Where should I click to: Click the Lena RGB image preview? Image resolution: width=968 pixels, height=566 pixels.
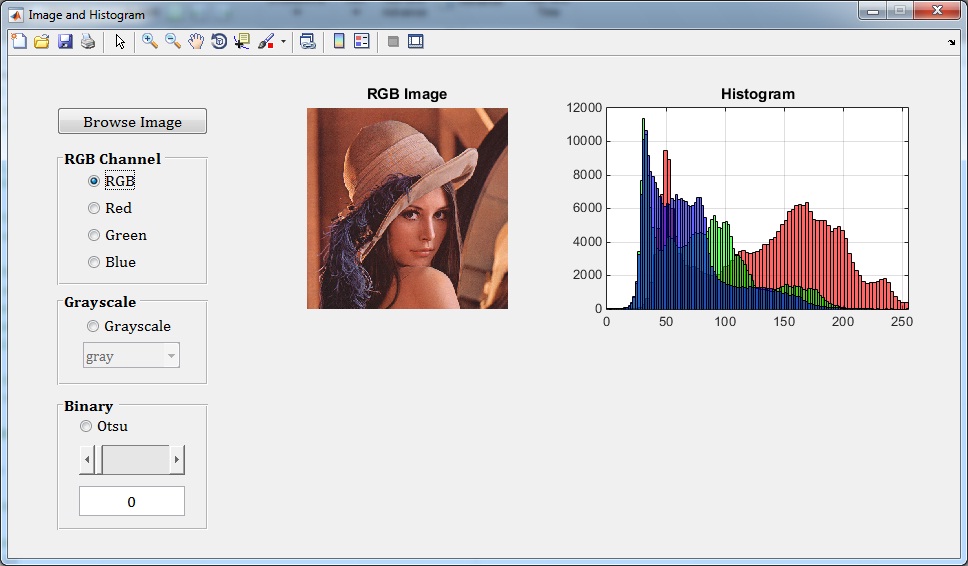click(x=407, y=208)
